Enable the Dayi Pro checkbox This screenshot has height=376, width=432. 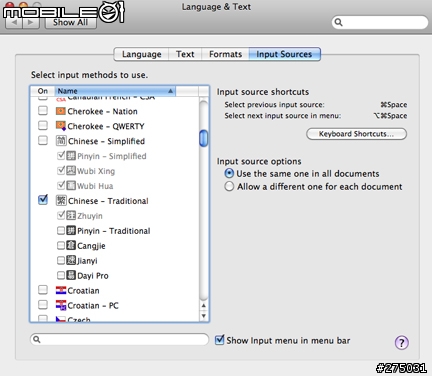pyautogui.click(x=61, y=275)
